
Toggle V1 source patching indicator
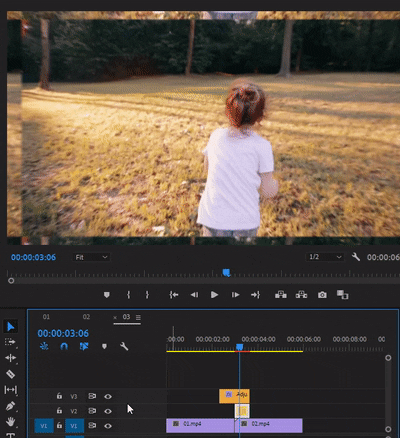(x=44, y=426)
